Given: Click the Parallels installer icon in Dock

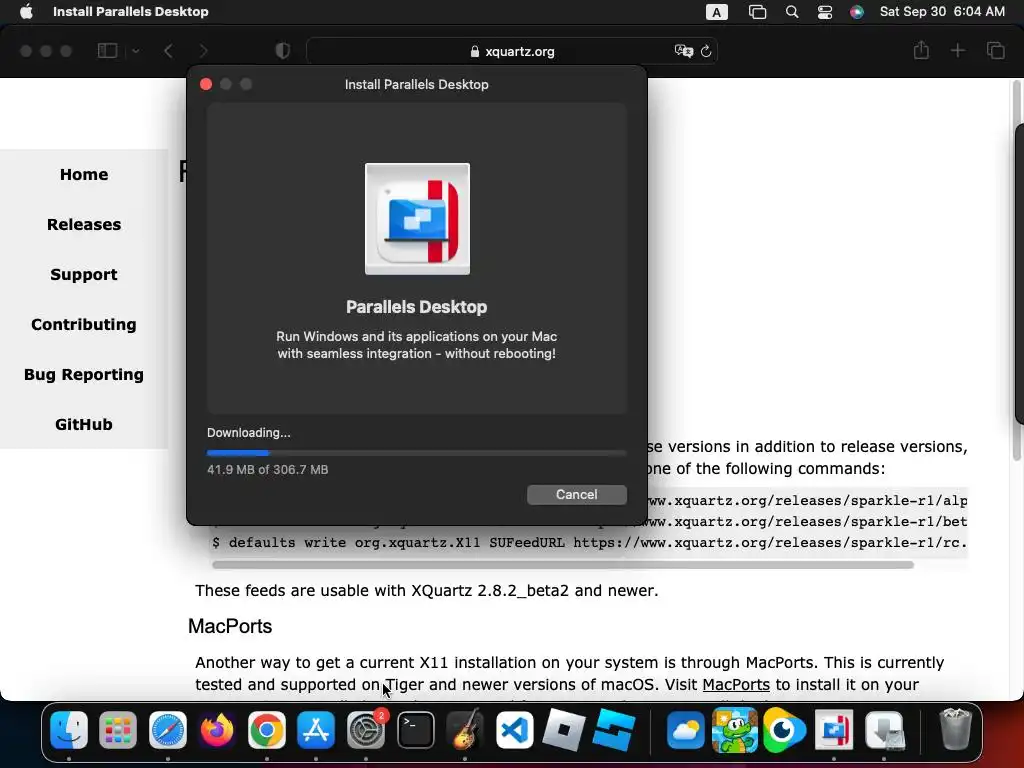Looking at the screenshot, I should [x=834, y=729].
